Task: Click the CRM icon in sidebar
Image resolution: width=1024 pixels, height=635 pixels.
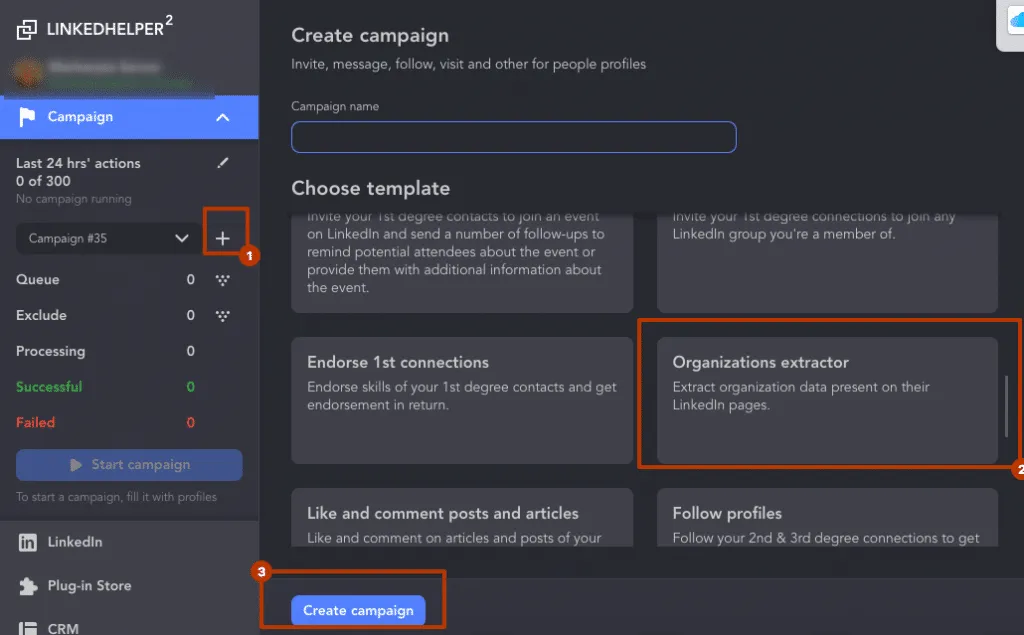Action: (x=27, y=628)
